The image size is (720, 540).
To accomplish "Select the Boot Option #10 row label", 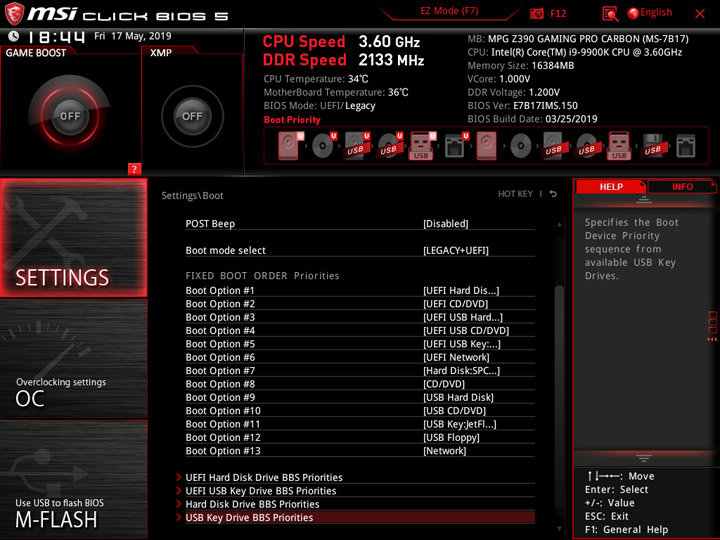I will [x=223, y=411].
